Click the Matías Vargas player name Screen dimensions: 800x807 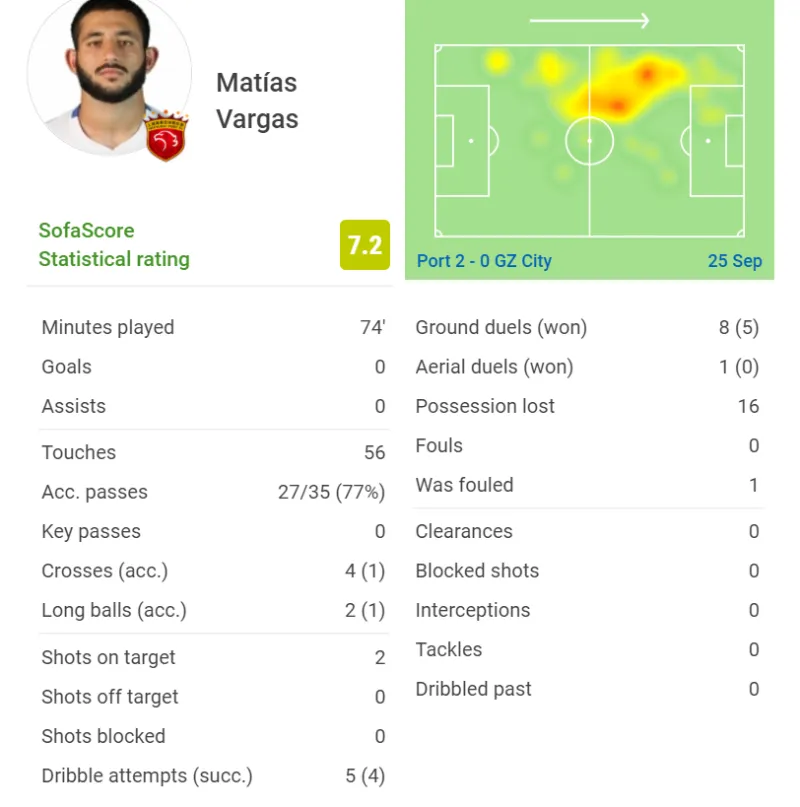tap(257, 100)
